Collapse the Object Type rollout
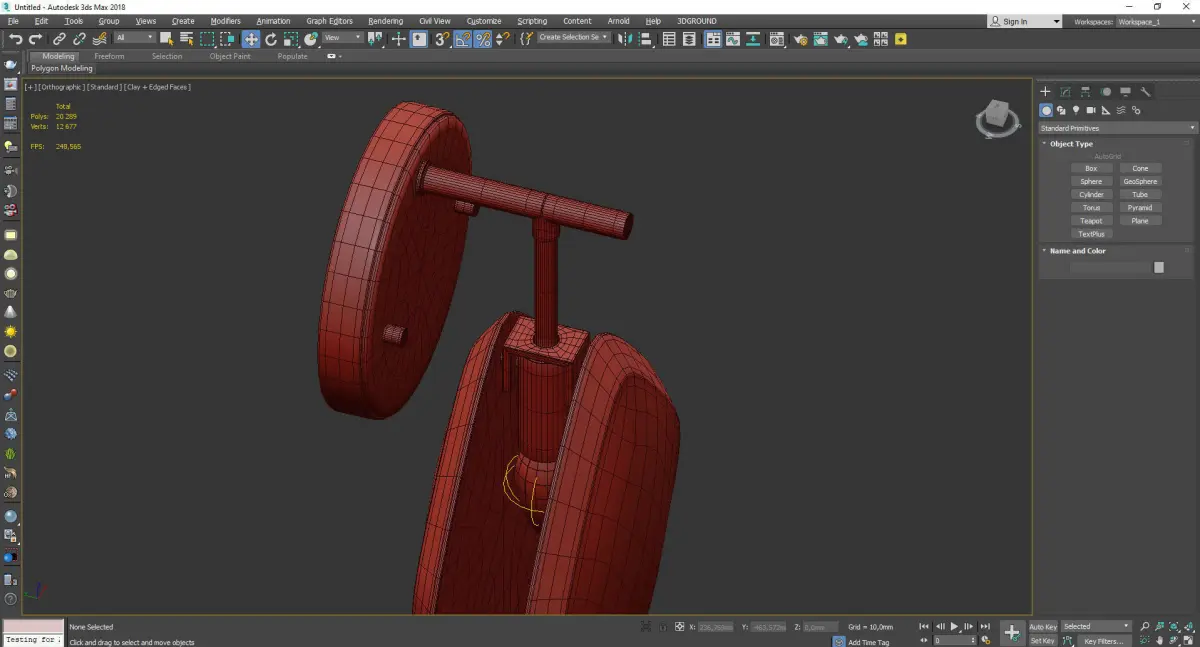This screenshot has width=1200, height=647. point(1071,144)
